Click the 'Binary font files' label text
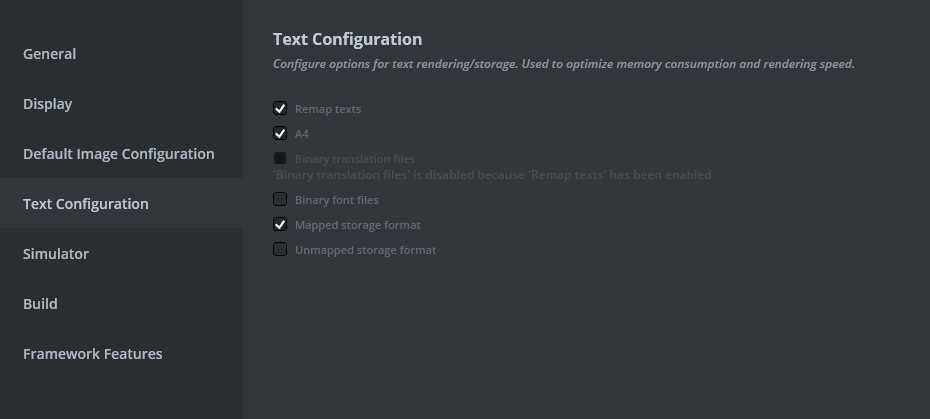 (x=336, y=200)
